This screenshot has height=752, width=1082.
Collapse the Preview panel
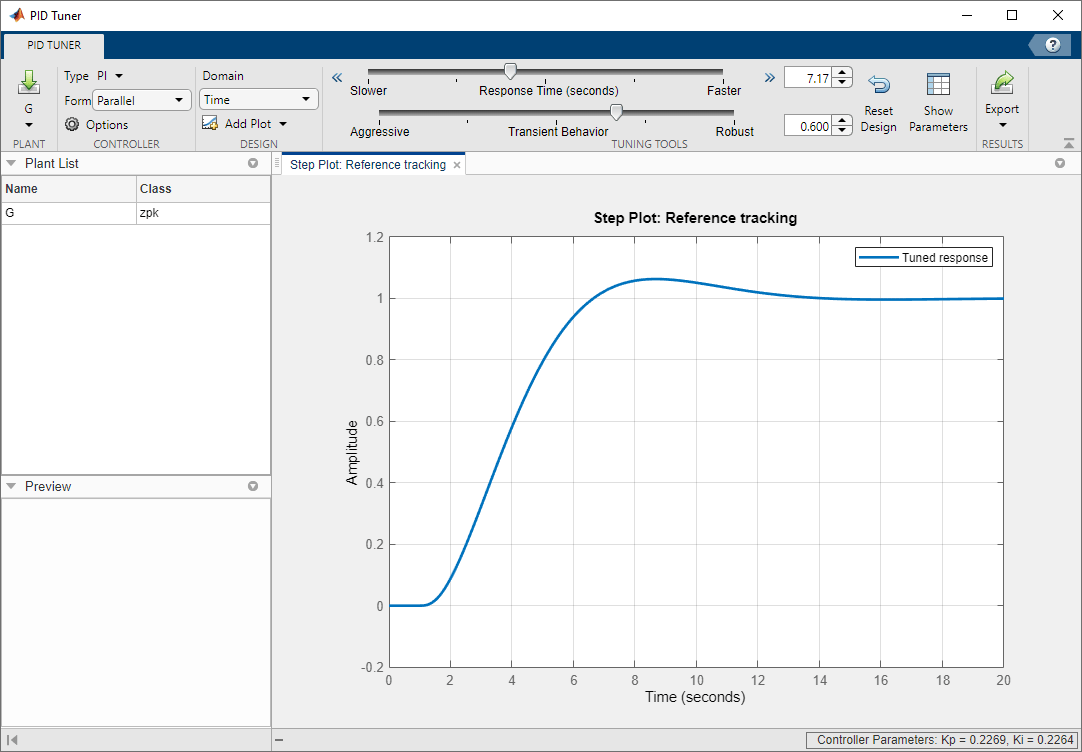click(x=11, y=486)
